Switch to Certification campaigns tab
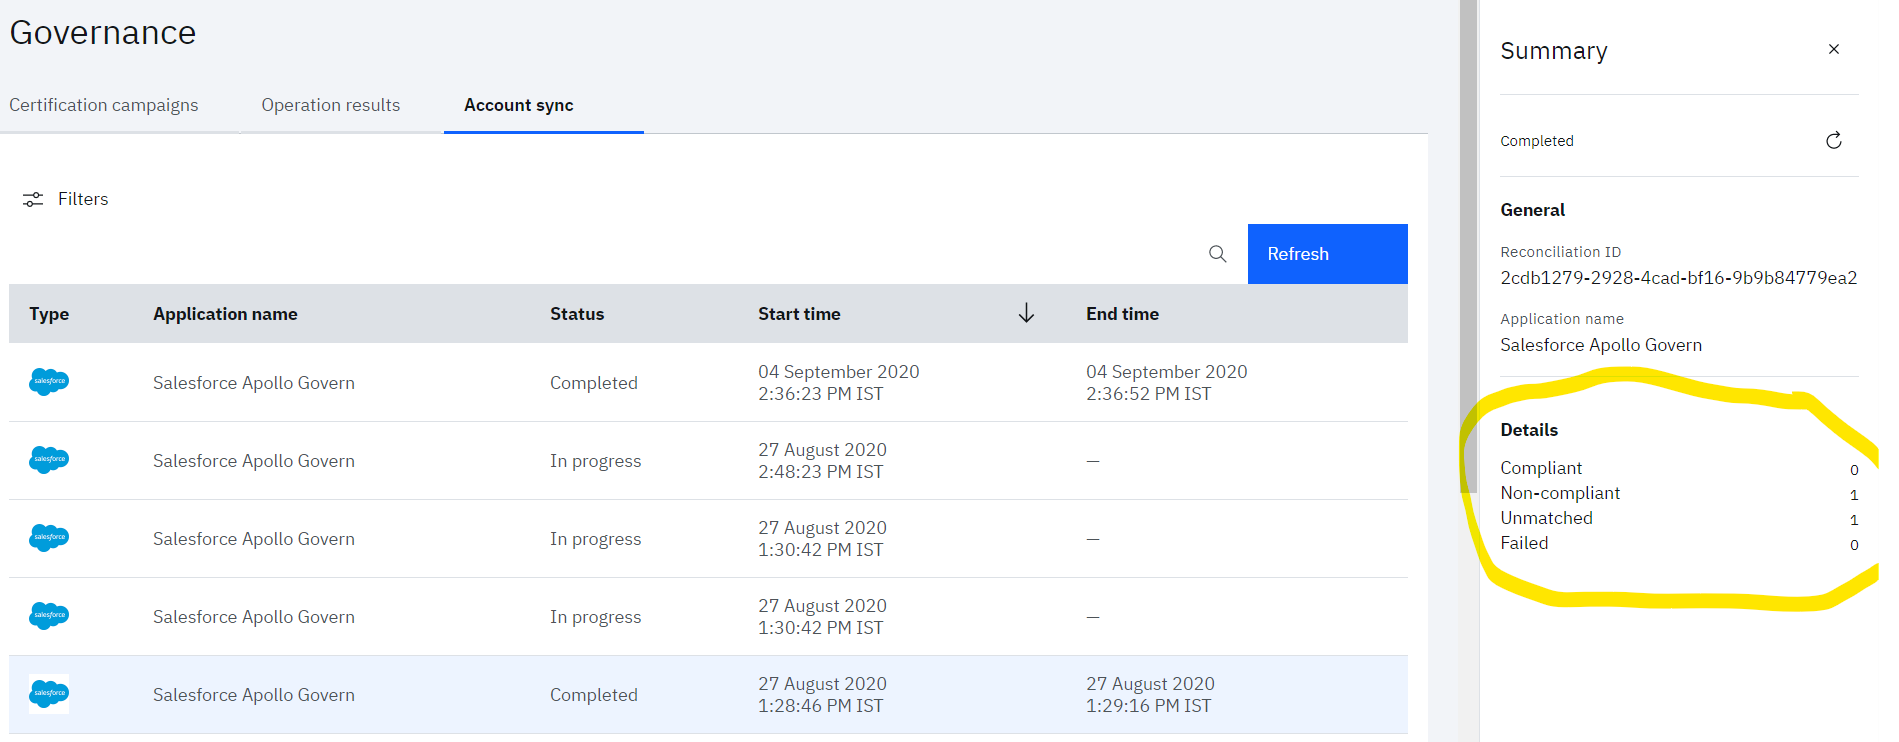 click(x=104, y=105)
